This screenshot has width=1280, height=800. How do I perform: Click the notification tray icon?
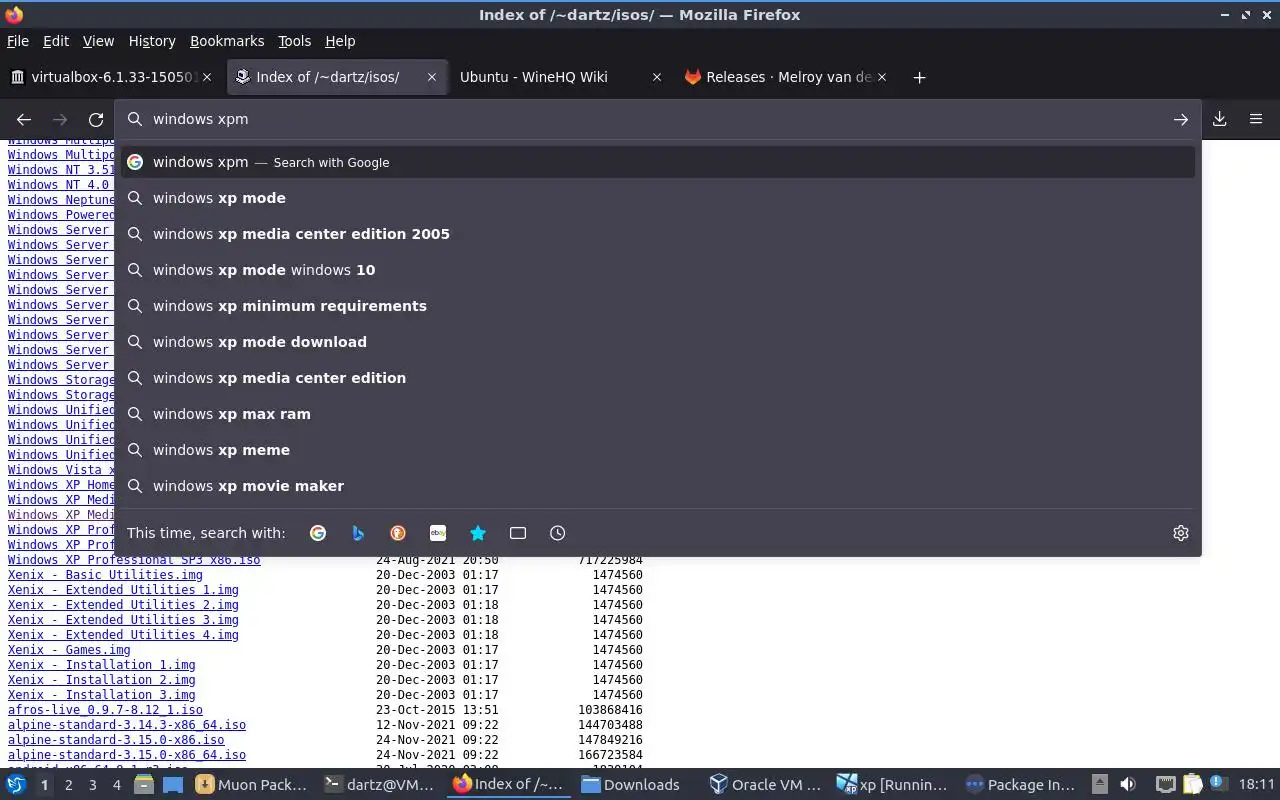pos(1218,783)
